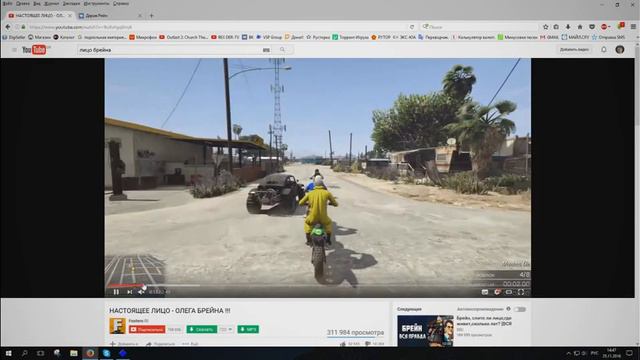Open Firefox bookmarks library icon
The image size is (640, 360).
(x=556, y=27)
